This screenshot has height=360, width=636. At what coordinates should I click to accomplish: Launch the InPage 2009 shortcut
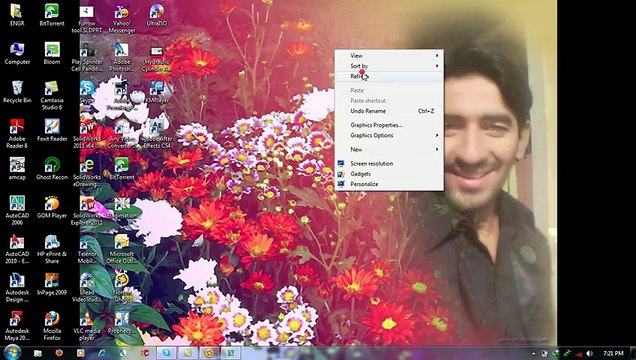click(52, 285)
